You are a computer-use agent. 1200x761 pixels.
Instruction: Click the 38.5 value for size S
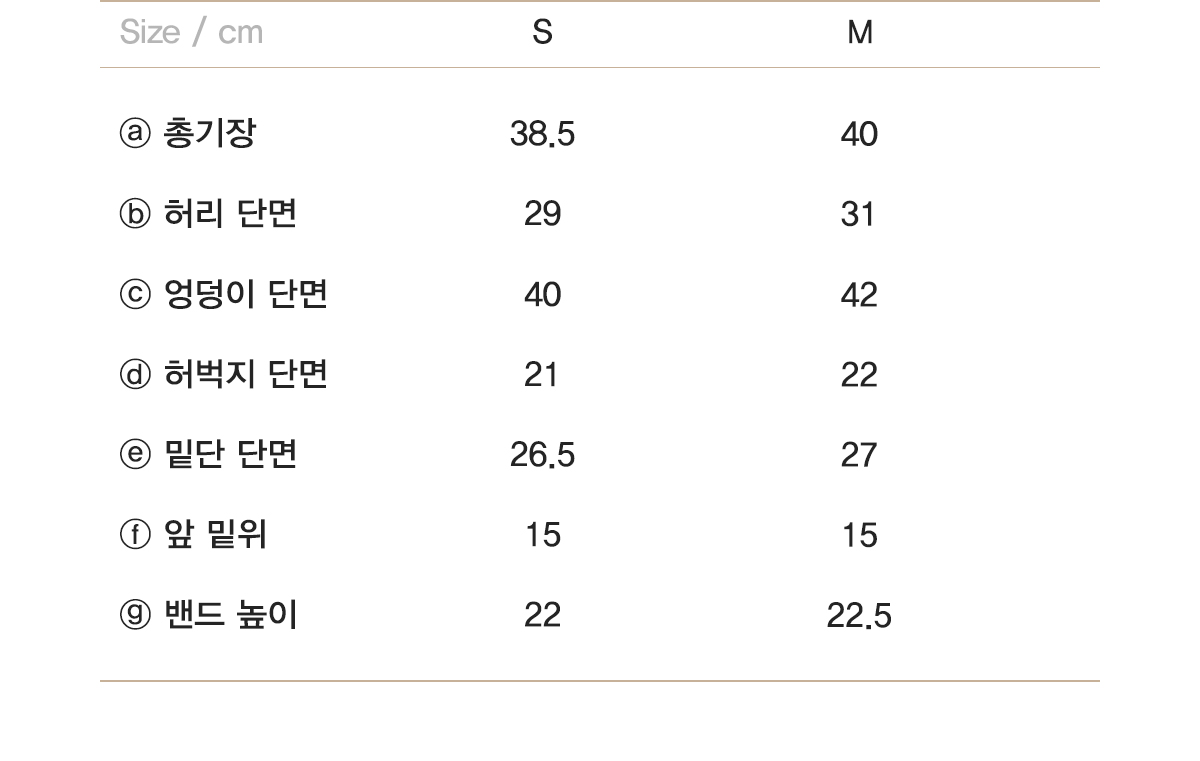point(542,134)
